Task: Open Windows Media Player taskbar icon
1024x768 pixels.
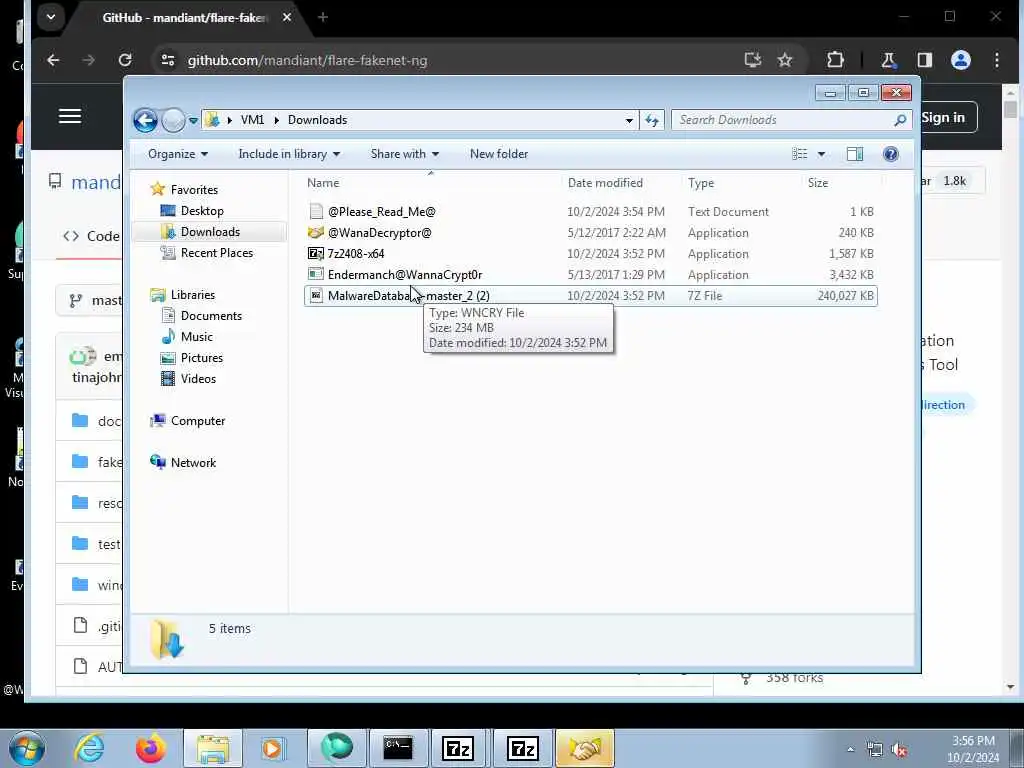Action: pyautogui.click(x=273, y=748)
